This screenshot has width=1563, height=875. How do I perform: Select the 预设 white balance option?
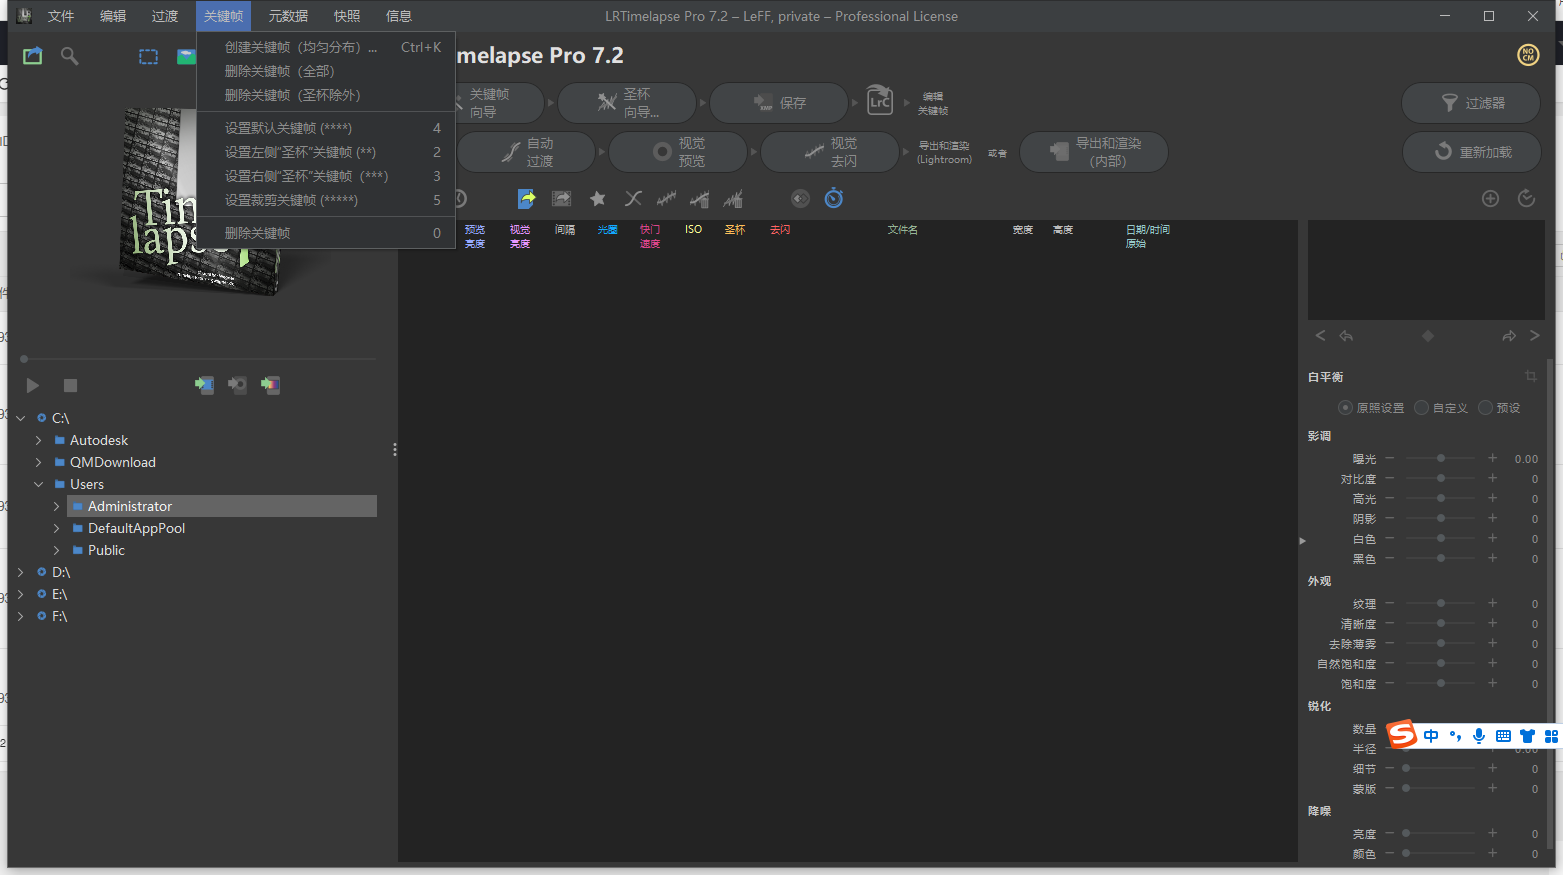point(1485,408)
